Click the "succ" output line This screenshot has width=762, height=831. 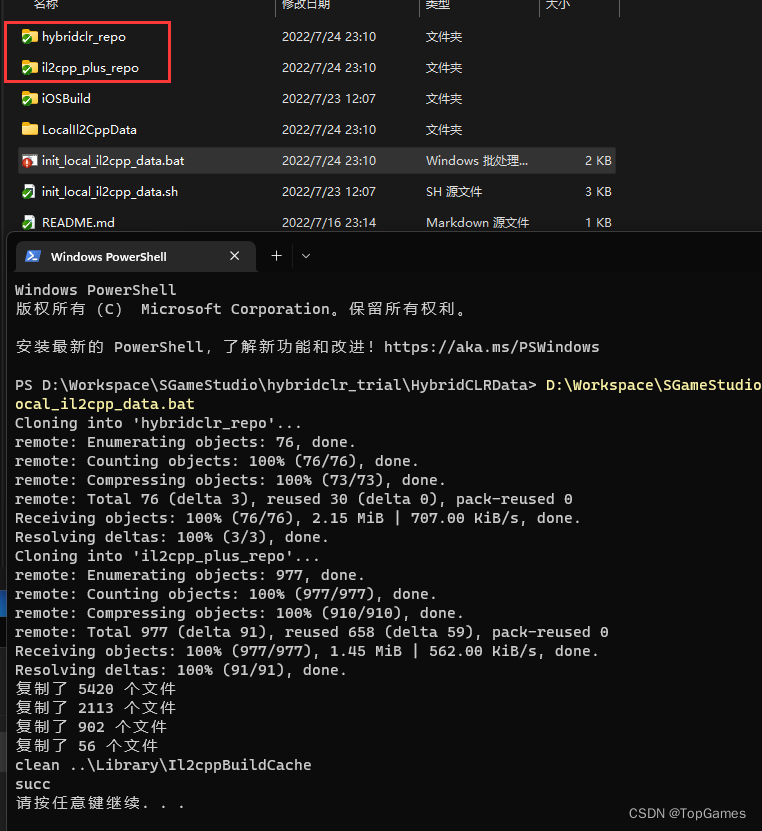(33, 784)
